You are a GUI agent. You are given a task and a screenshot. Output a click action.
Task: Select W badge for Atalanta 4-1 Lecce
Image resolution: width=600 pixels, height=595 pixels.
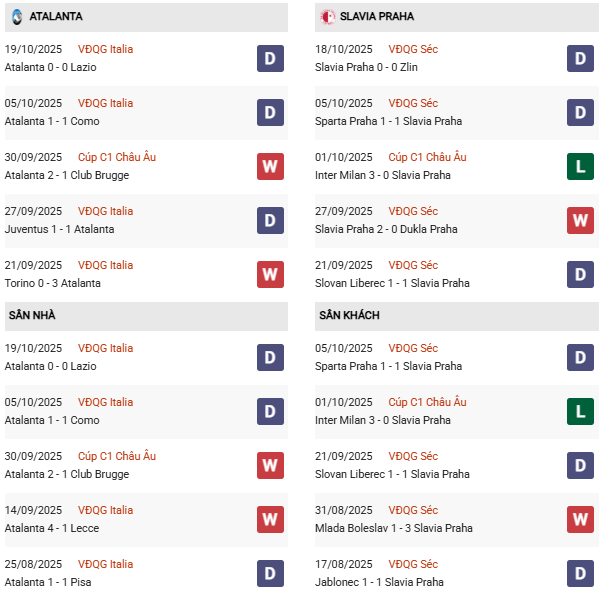[x=270, y=519]
